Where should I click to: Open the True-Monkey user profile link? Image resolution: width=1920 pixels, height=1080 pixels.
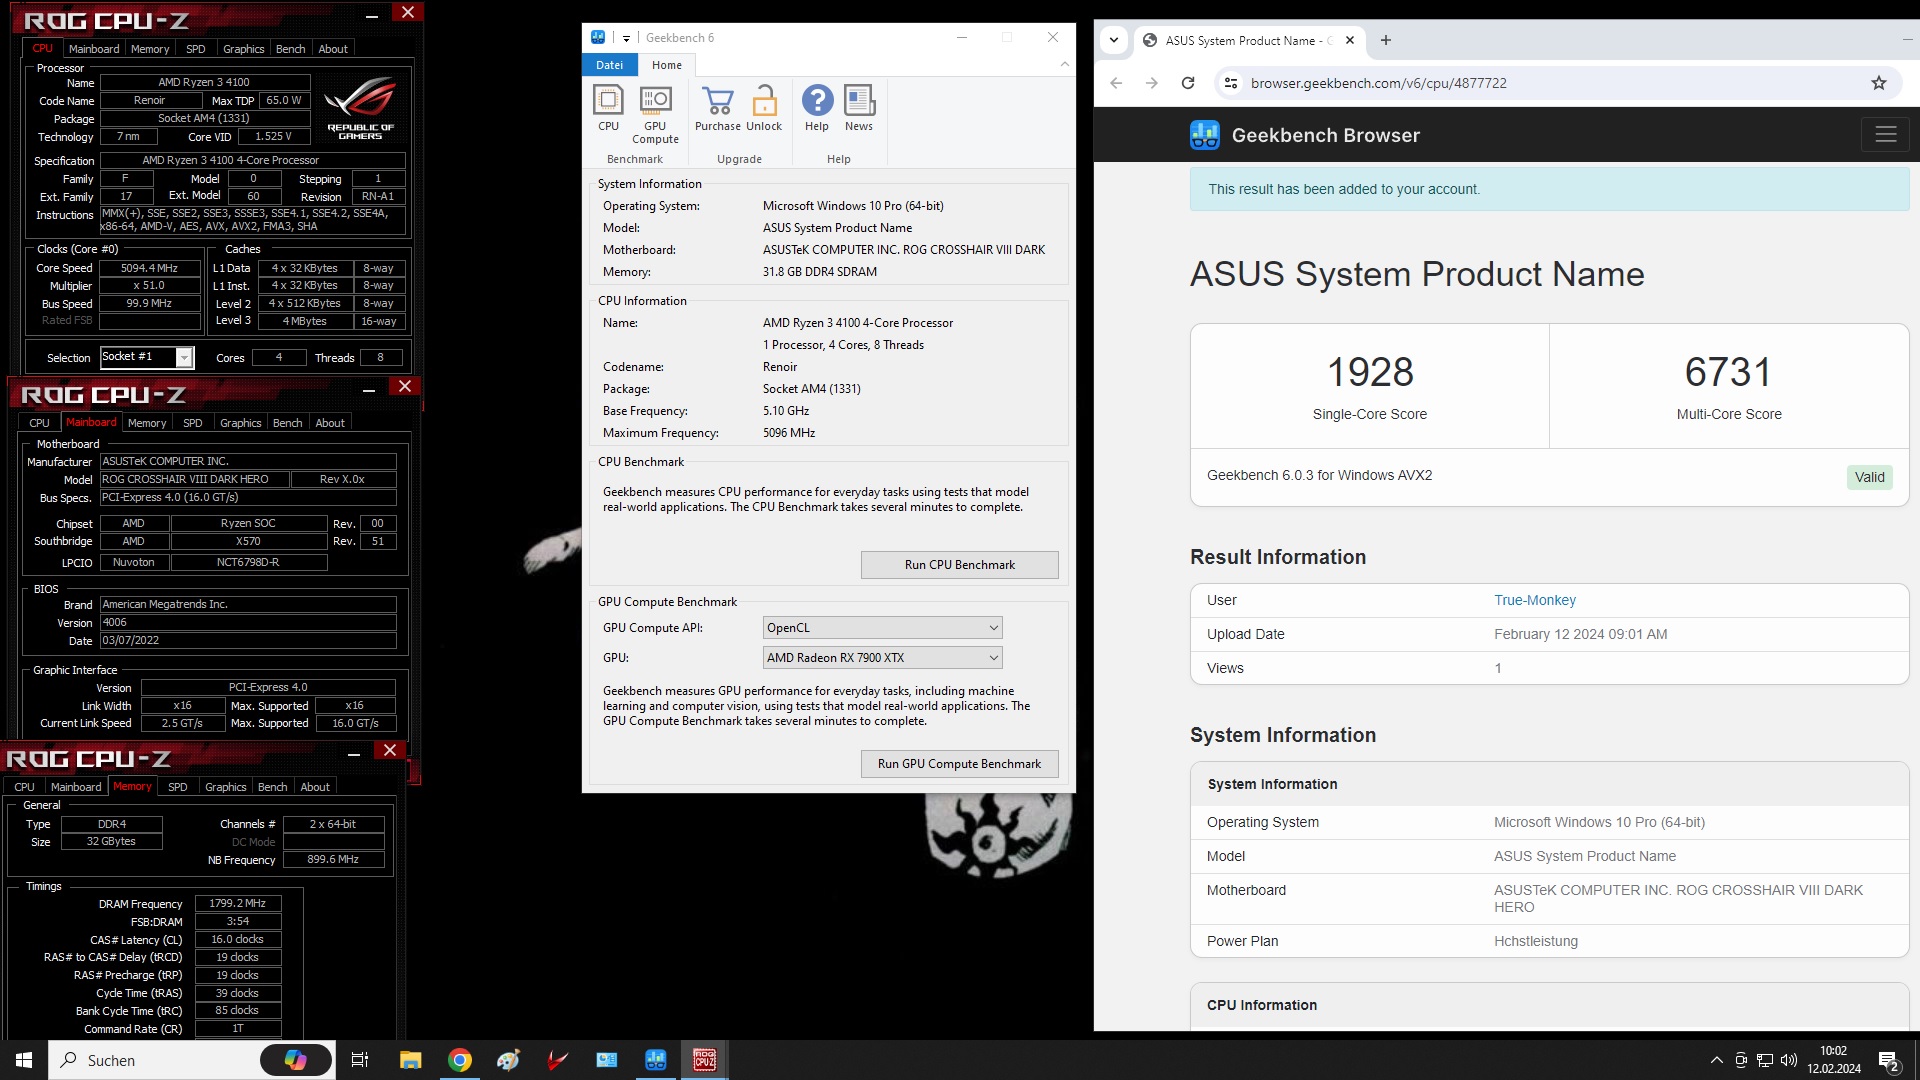(1534, 600)
